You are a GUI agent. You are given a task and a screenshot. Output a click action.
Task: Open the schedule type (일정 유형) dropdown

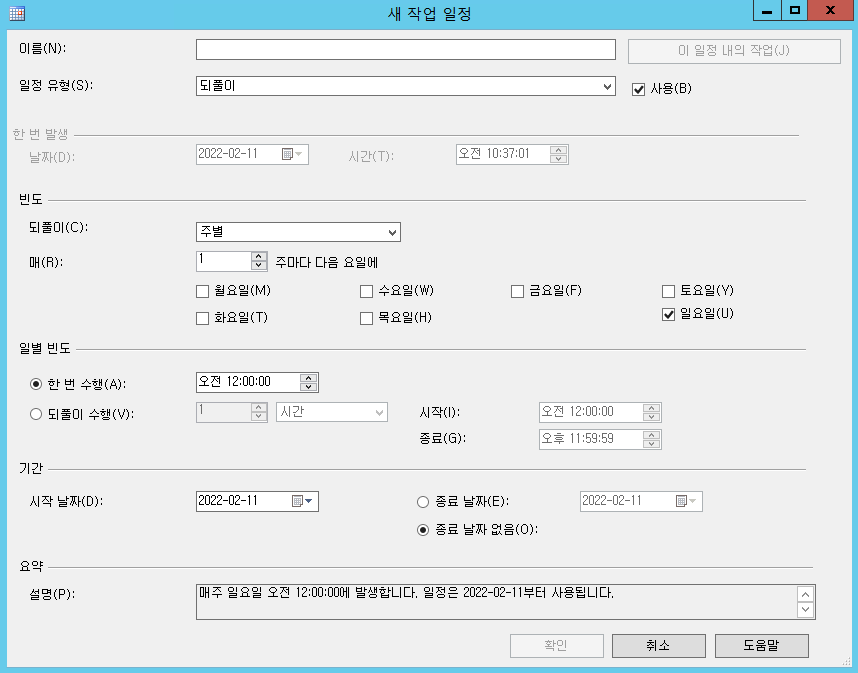pos(405,86)
